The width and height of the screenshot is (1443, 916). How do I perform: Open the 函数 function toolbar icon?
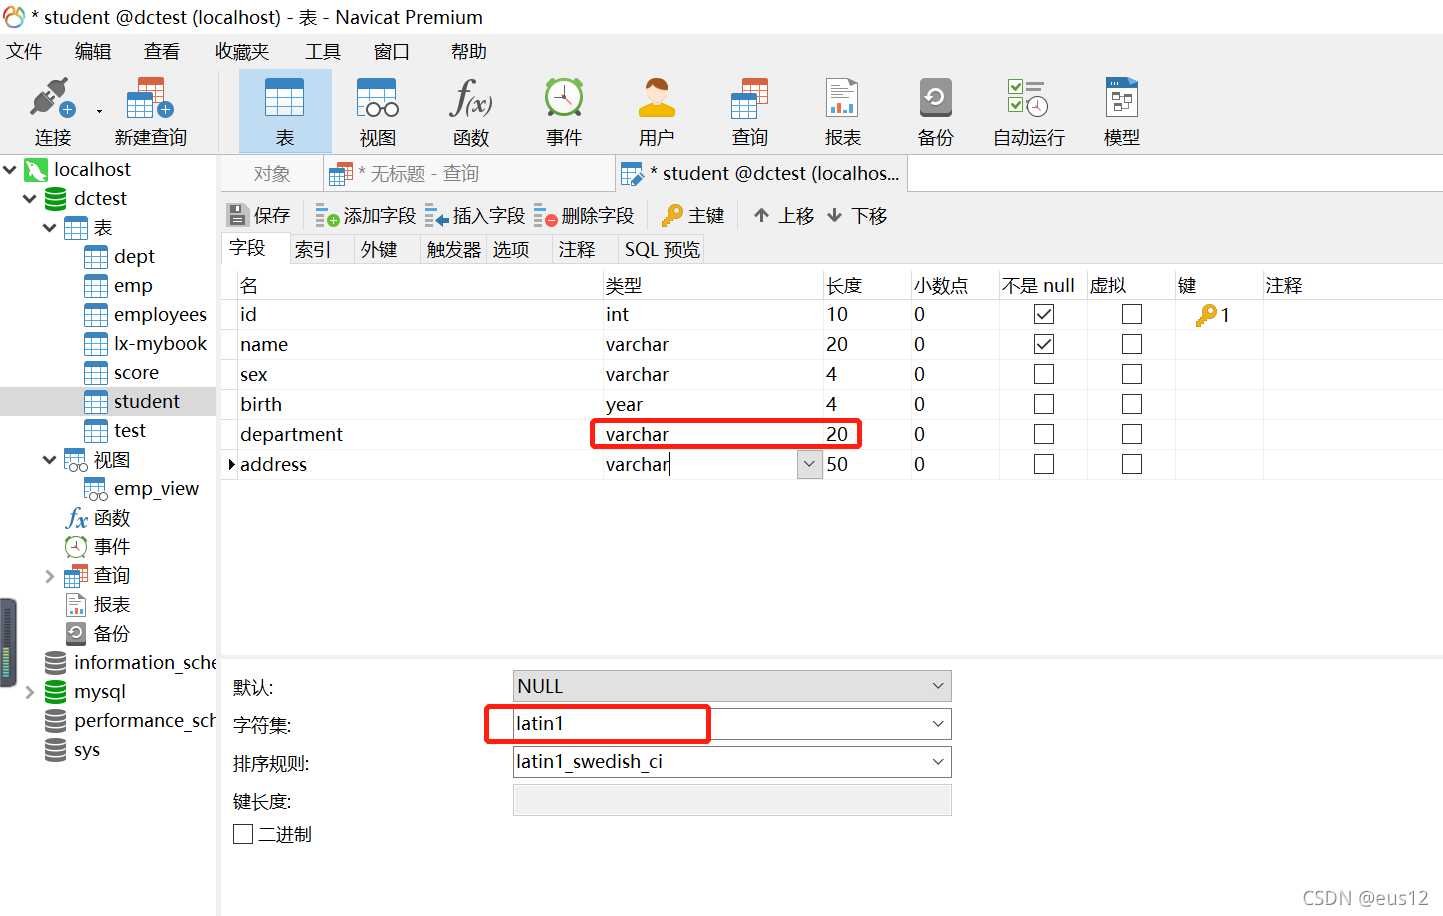point(471,111)
